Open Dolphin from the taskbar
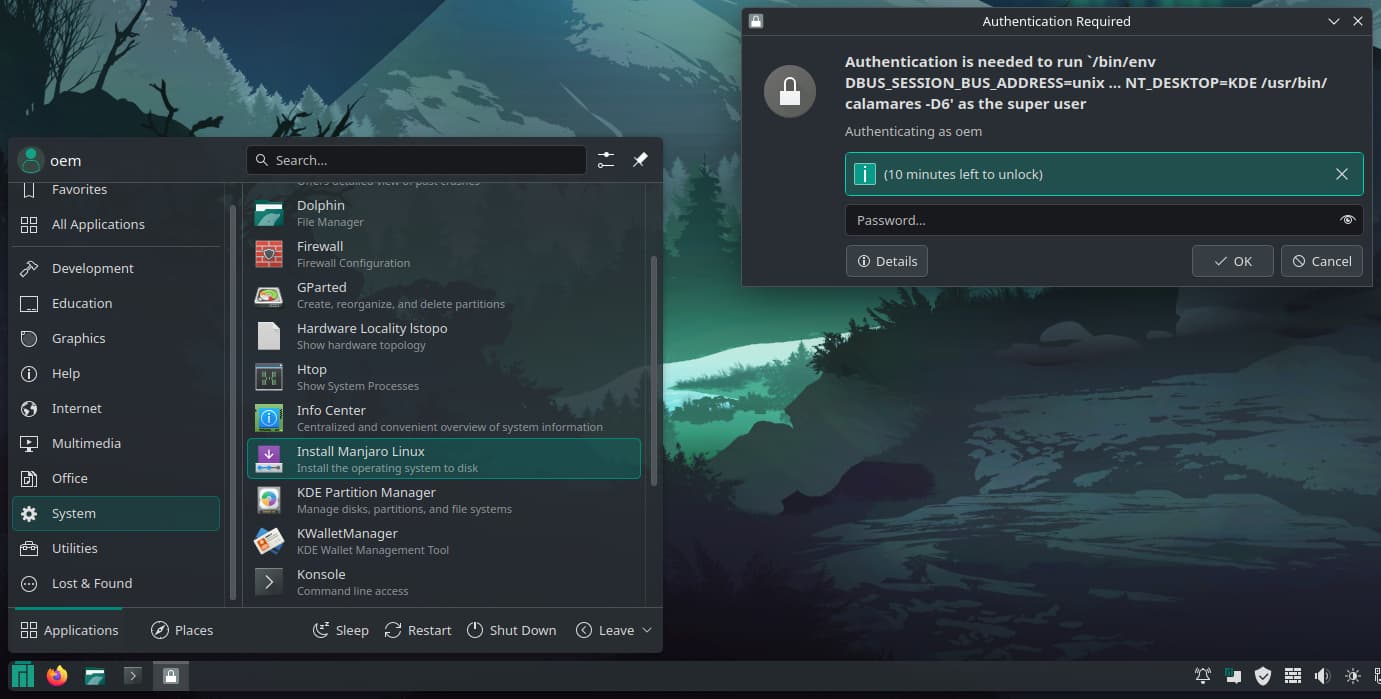The height and width of the screenshot is (699, 1381). (x=95, y=676)
